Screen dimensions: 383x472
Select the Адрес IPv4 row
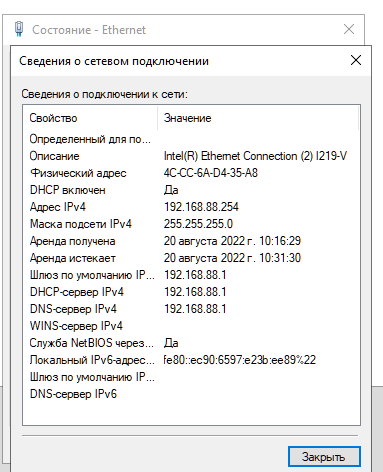tap(191, 207)
